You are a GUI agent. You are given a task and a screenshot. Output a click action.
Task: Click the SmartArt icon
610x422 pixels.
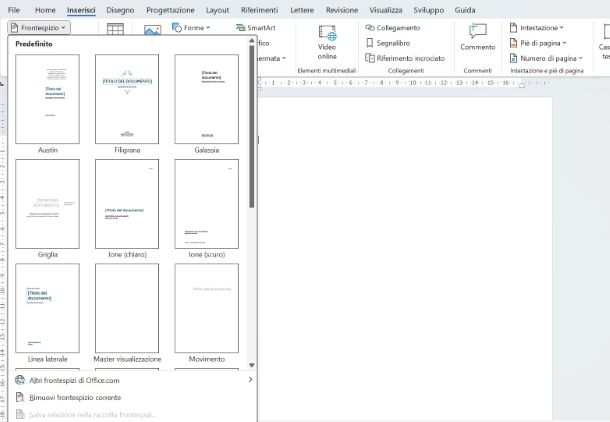click(241, 28)
